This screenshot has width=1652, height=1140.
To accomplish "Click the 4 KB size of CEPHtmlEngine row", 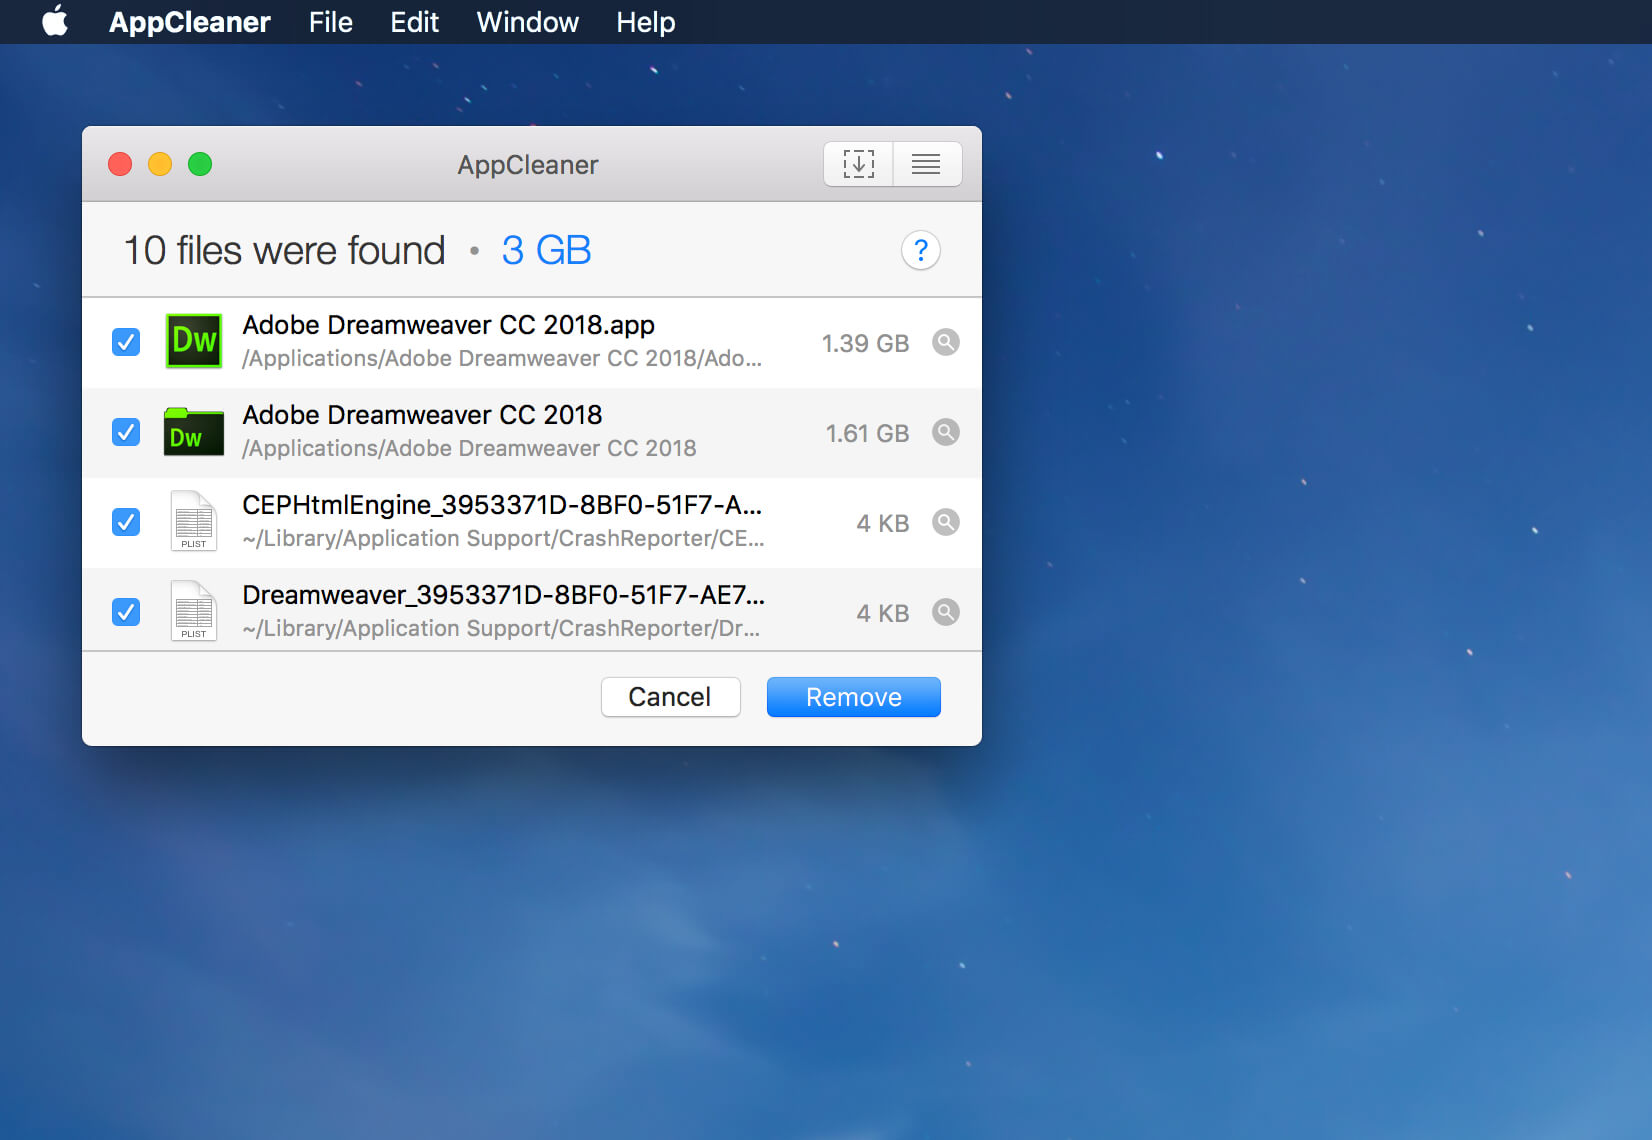I will tap(883, 523).
